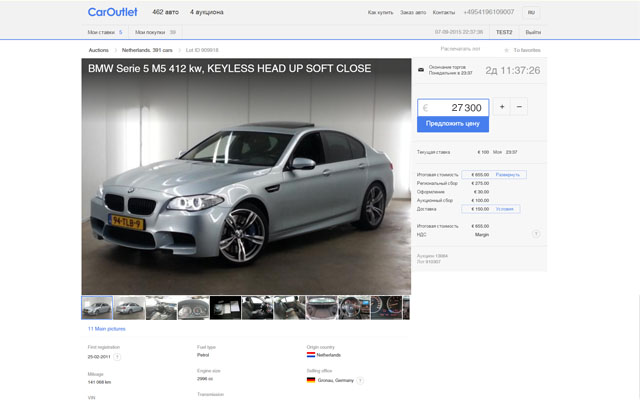Open help icon beside NDS Margin

[536, 234]
